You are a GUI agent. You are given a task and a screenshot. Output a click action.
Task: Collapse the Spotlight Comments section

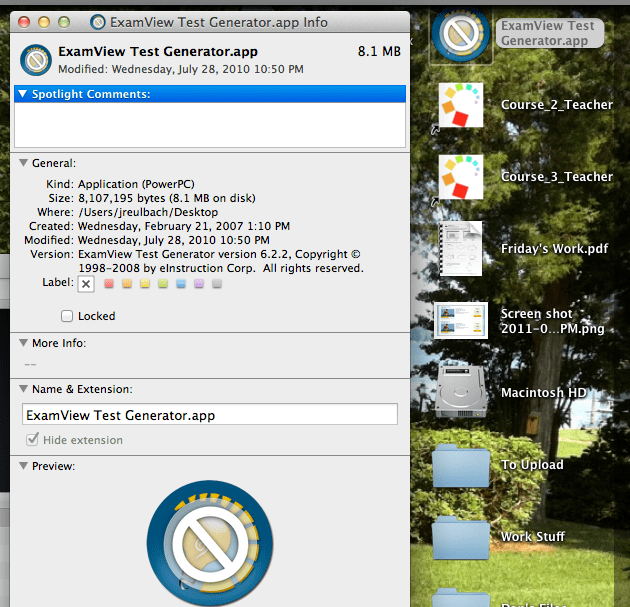pos(23,94)
